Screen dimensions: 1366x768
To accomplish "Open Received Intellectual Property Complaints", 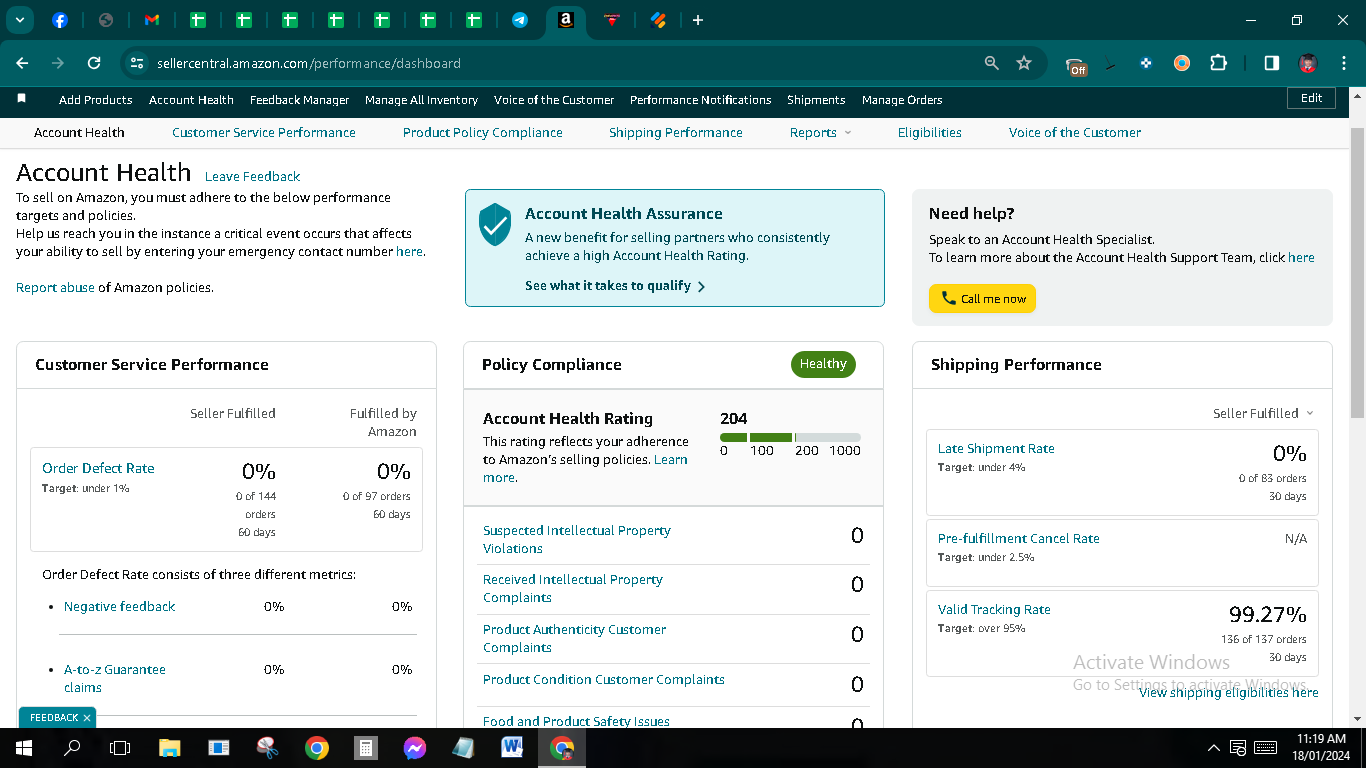I will [573, 588].
